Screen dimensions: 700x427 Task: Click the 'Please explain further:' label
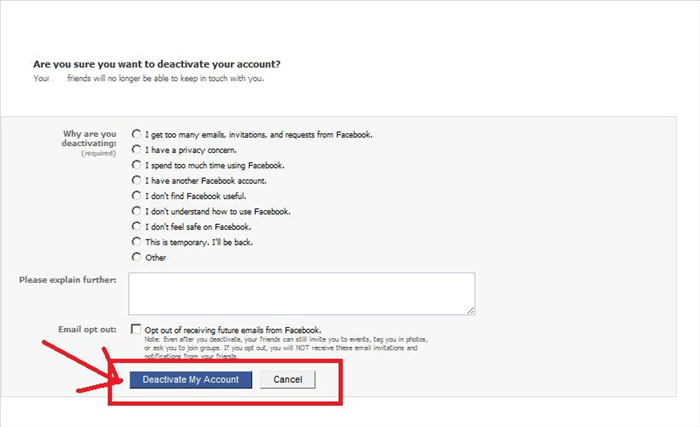coord(67,280)
